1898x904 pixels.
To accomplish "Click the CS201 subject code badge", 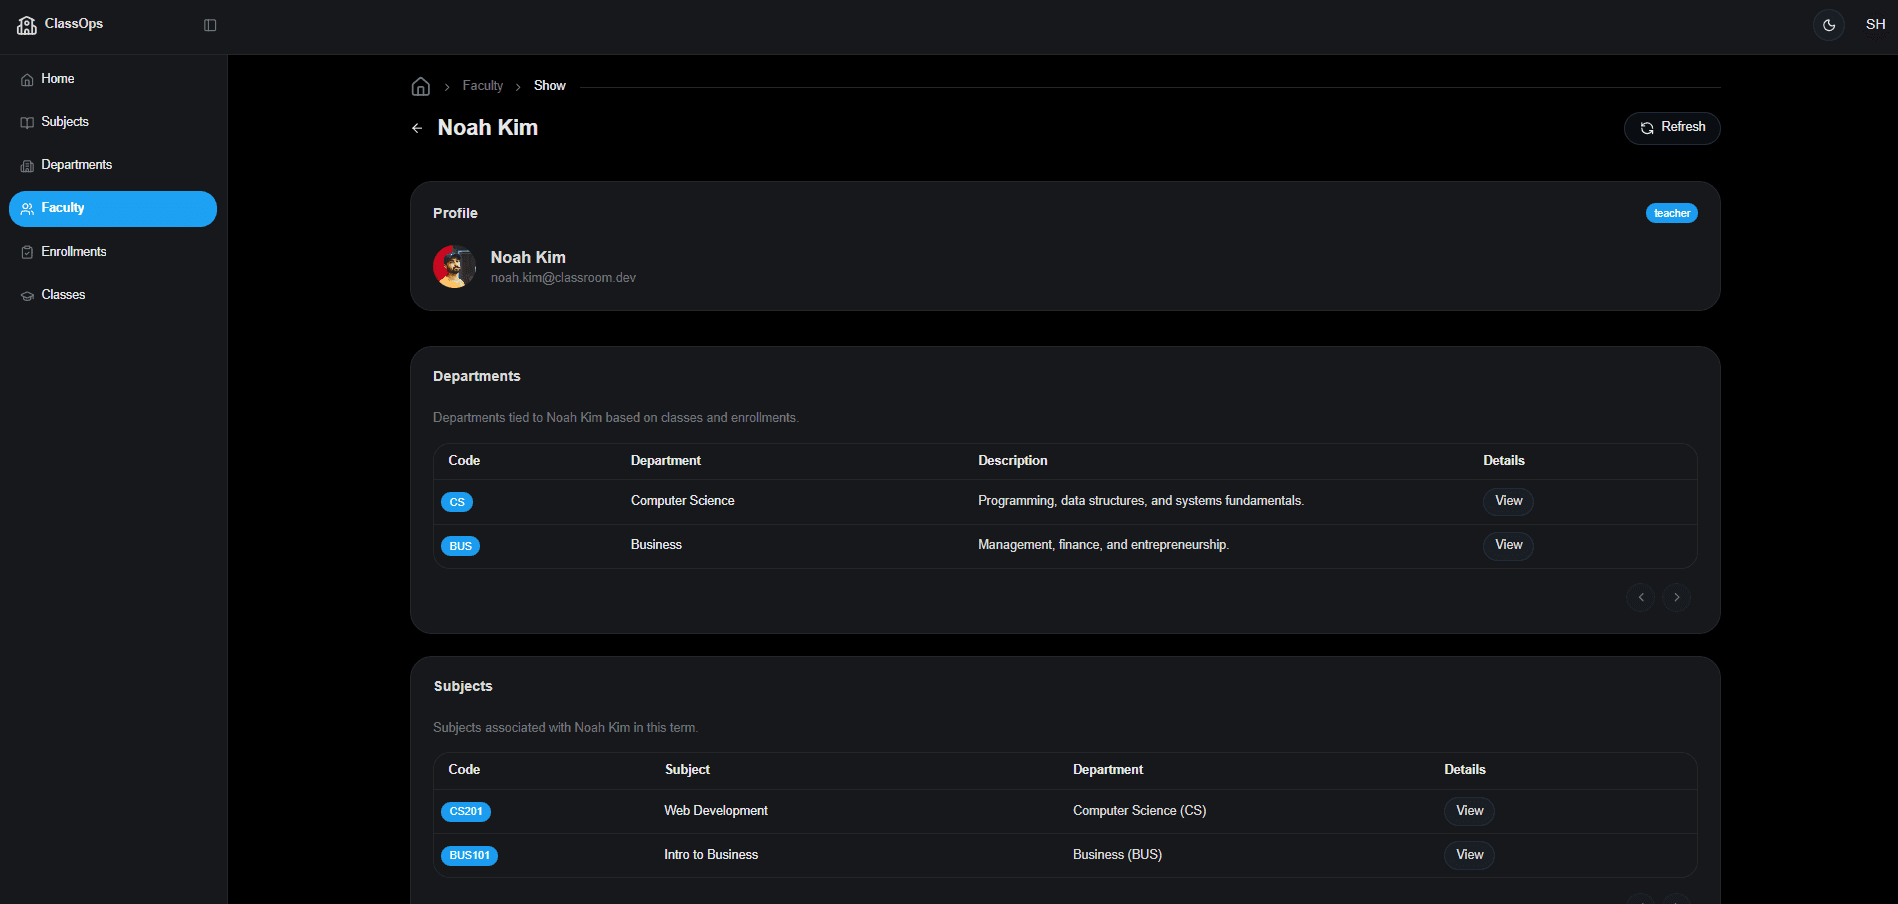I will pos(466,812).
